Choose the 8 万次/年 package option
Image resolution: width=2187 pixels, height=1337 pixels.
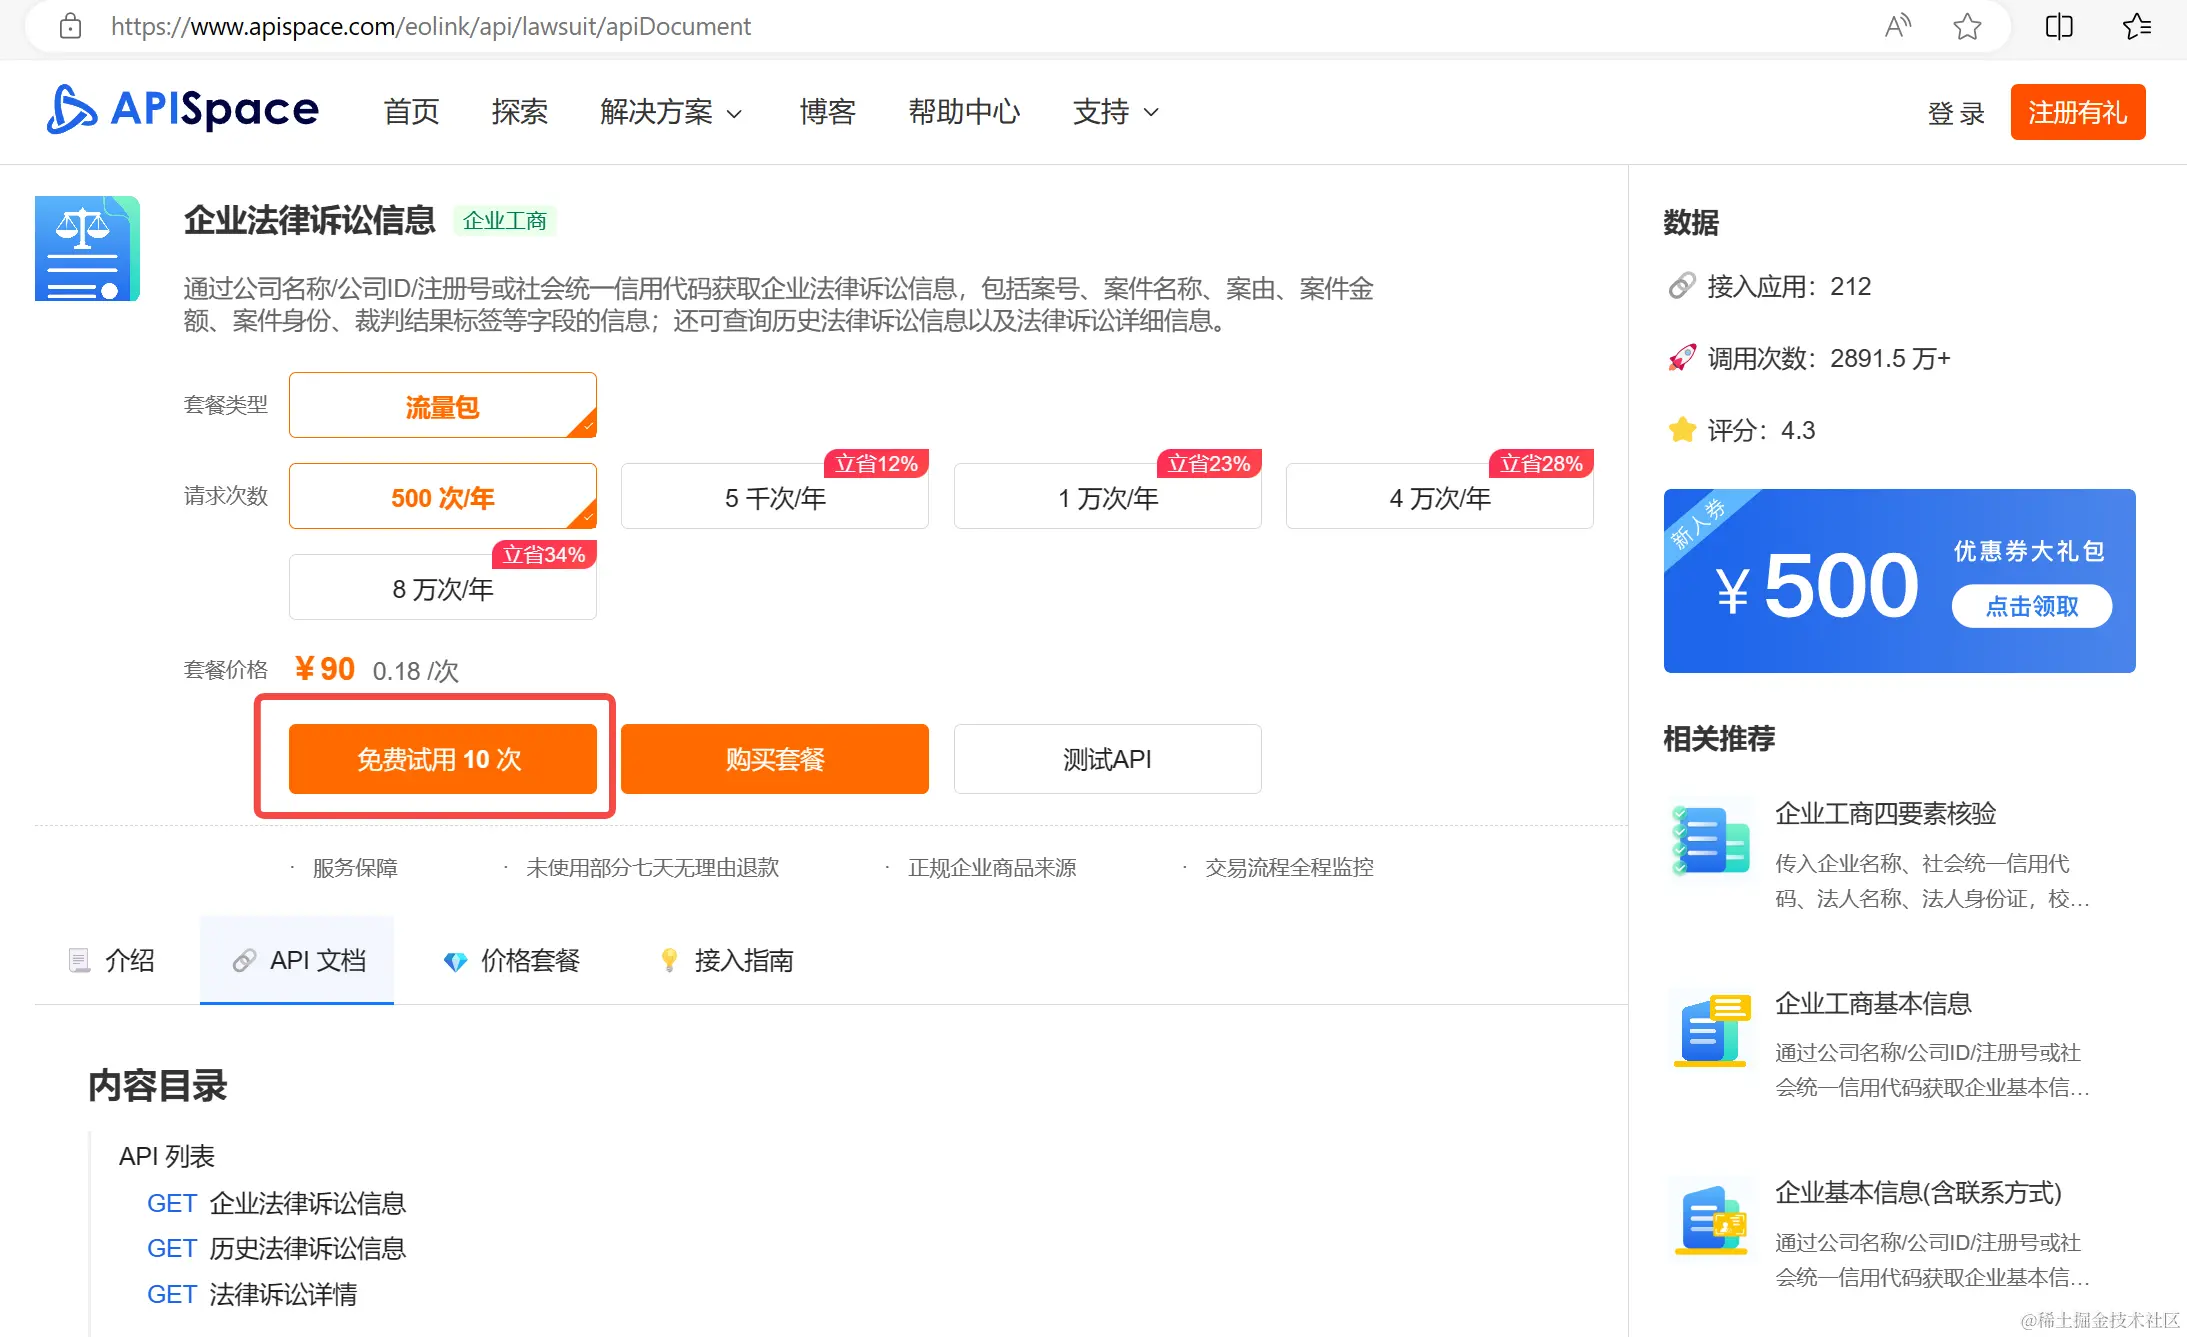coord(442,588)
